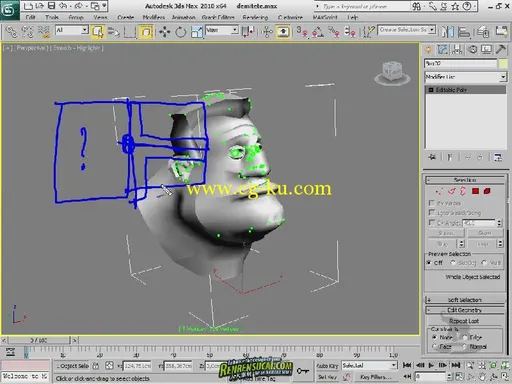Viewport: 512px width, 384px height.
Task: Select the Border sub-object level icon
Action: tap(463, 191)
